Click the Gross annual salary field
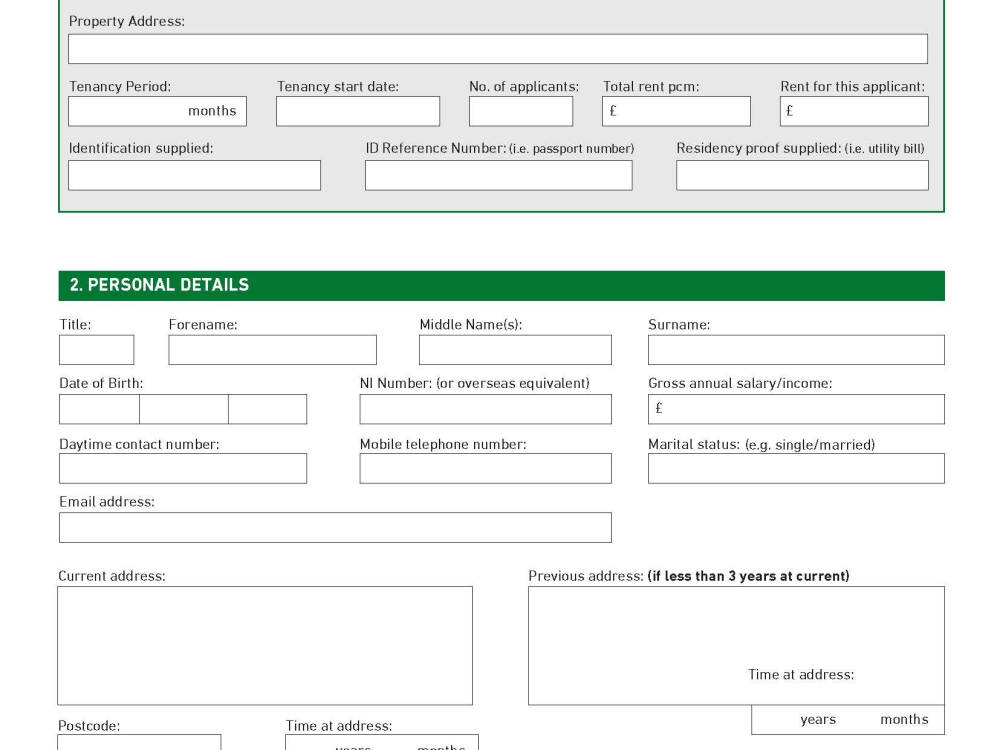Screen dimensions: 1000x750 795,408
